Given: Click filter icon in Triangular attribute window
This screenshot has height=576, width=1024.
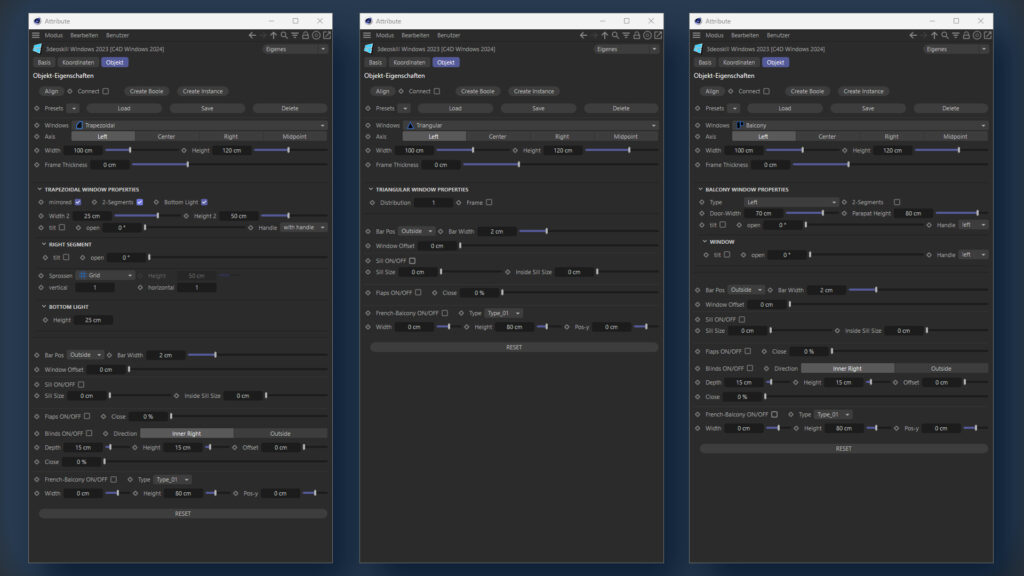Looking at the screenshot, I should tap(626, 35).
